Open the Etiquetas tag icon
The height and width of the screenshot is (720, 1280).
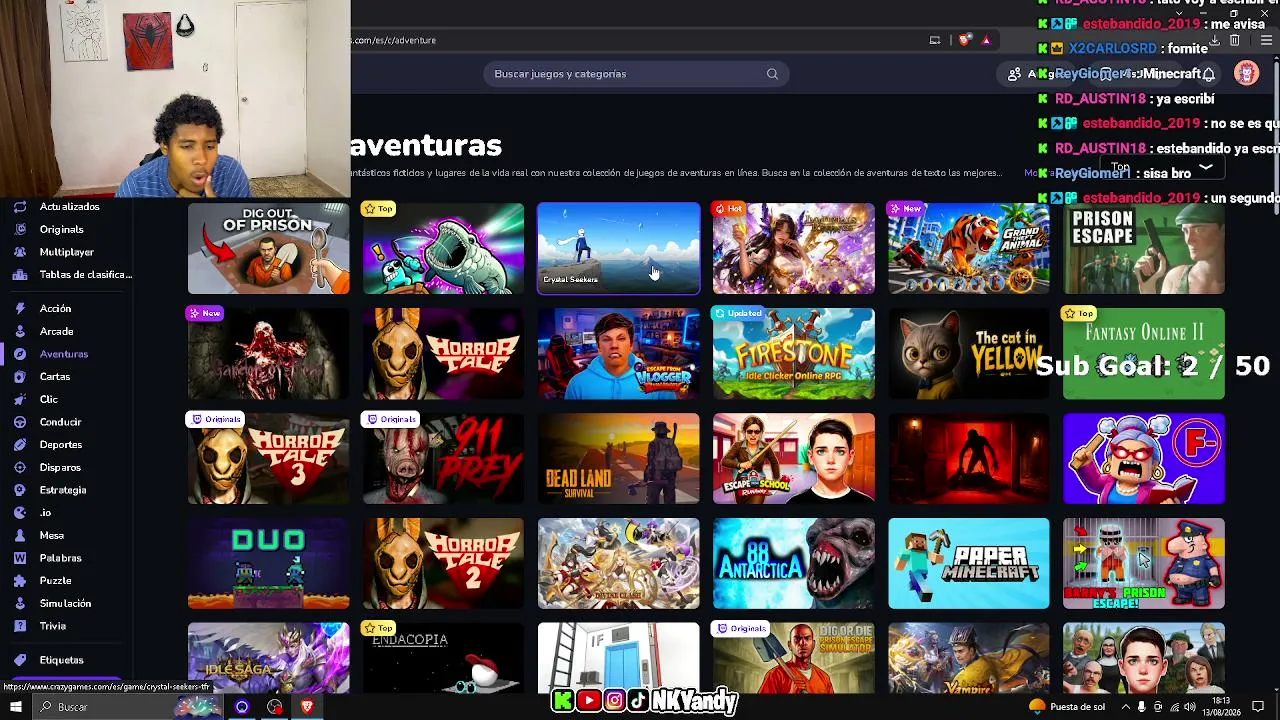tap(20, 660)
